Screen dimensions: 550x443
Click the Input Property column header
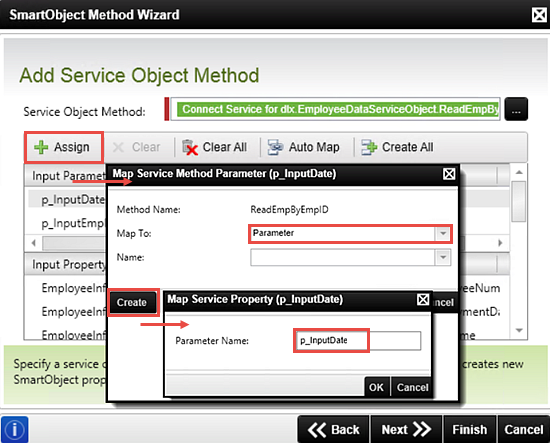coord(66,264)
